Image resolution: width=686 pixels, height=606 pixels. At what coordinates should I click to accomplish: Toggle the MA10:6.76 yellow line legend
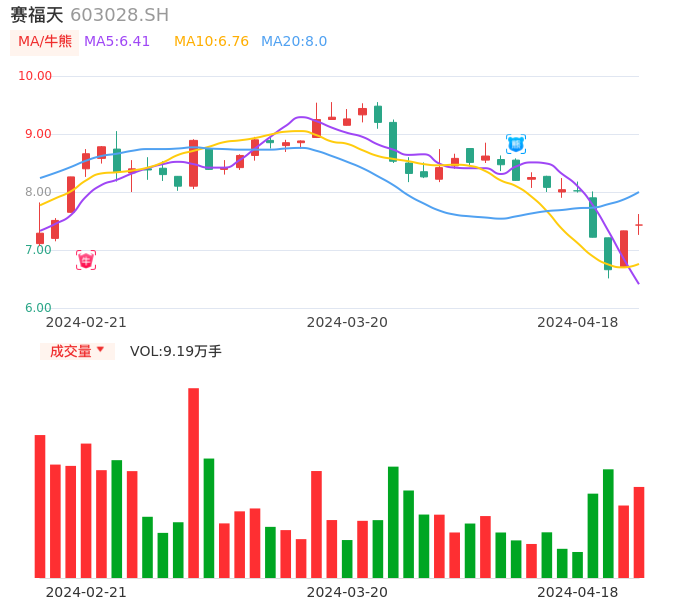coord(211,42)
